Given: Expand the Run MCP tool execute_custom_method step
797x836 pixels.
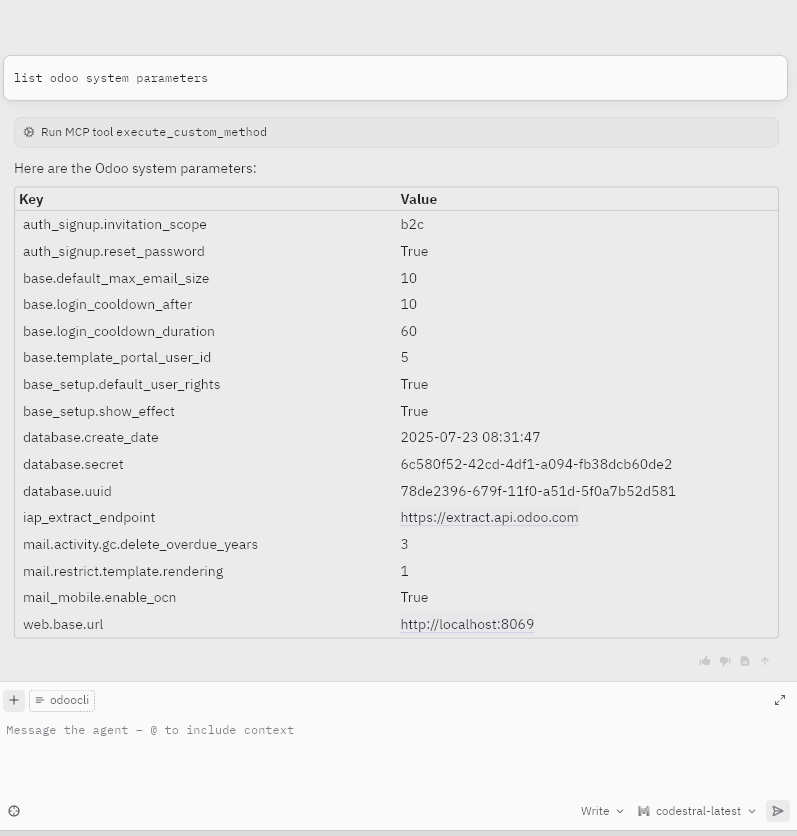Looking at the screenshot, I should 146,132.
